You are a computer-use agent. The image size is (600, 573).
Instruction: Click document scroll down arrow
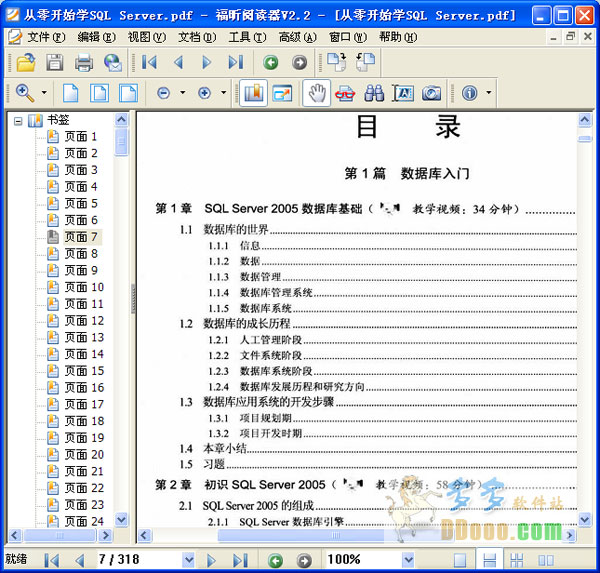coord(585,519)
